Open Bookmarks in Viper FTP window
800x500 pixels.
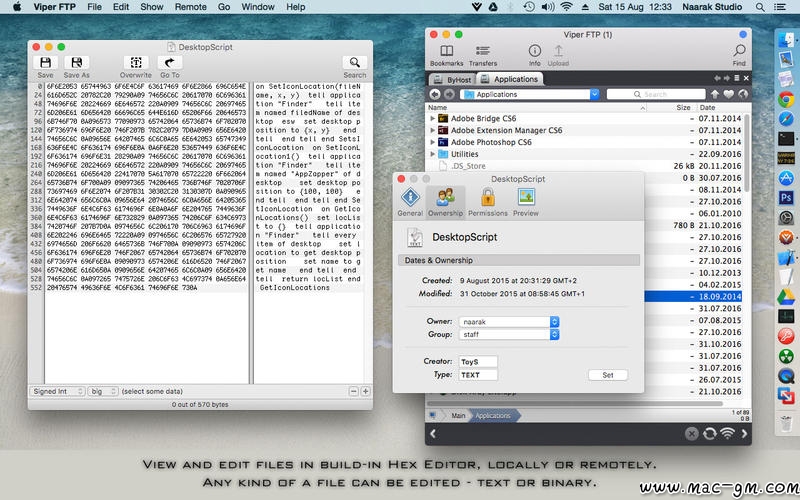tap(446, 51)
